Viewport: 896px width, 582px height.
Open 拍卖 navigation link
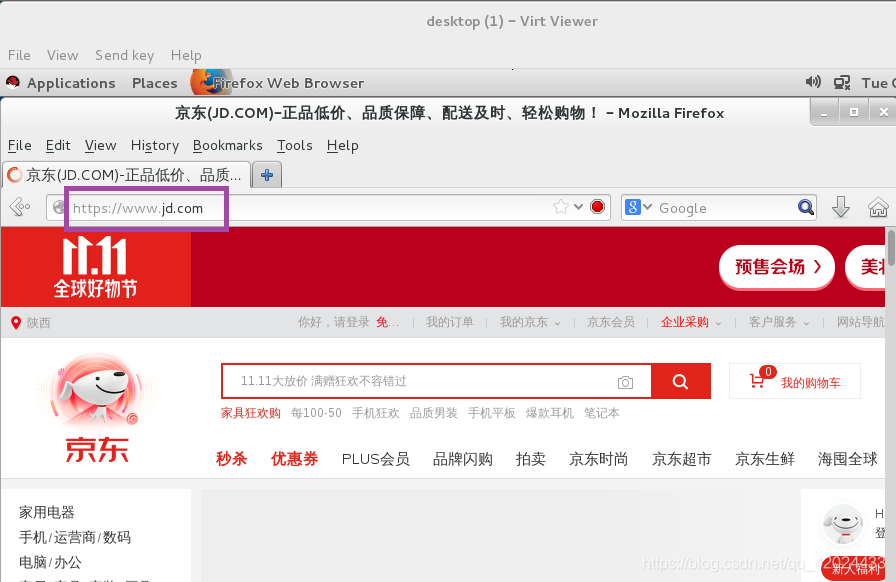[531, 459]
